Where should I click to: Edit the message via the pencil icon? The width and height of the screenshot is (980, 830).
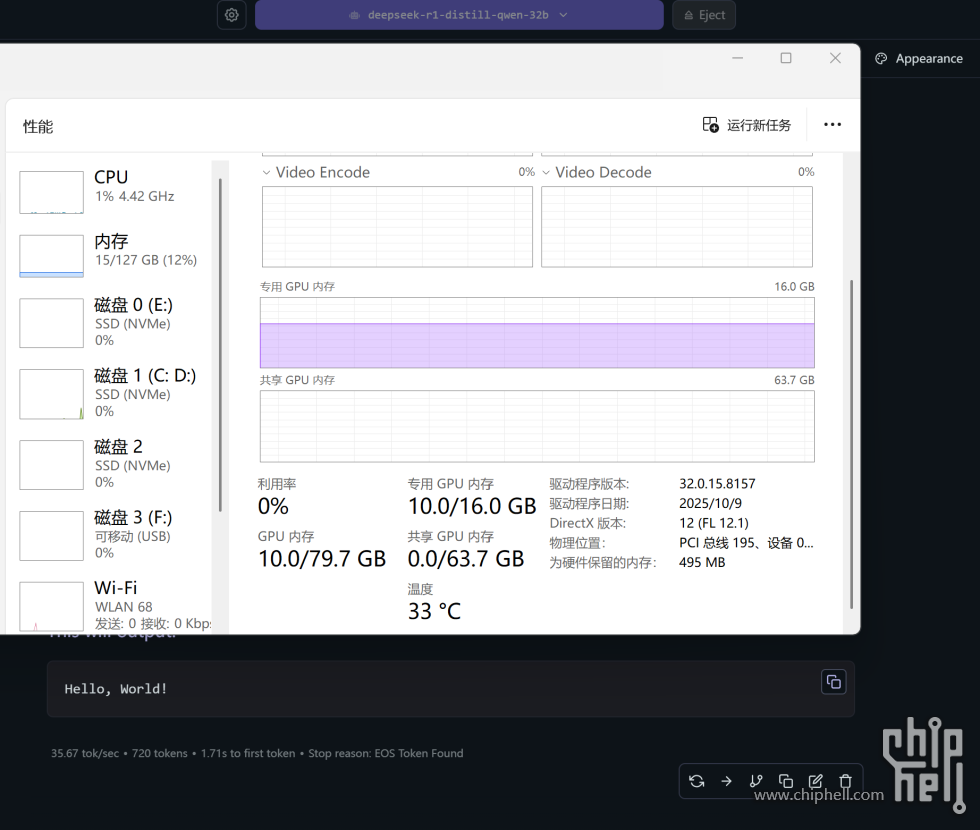815,781
